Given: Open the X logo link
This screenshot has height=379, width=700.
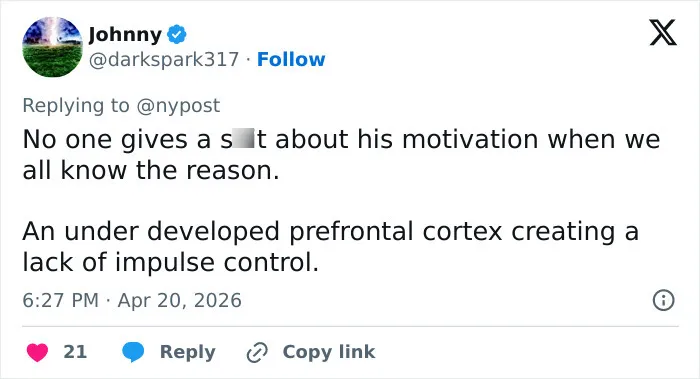Looking at the screenshot, I should pyautogui.click(x=663, y=33).
